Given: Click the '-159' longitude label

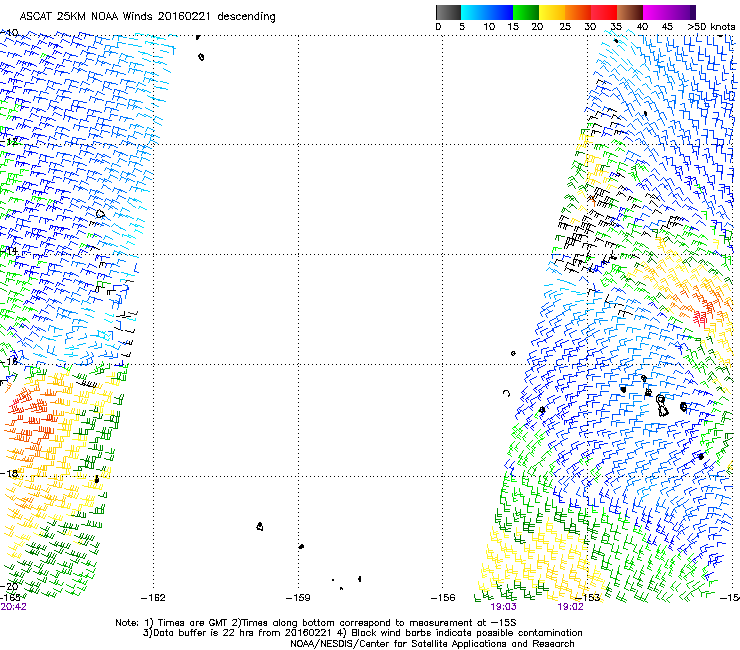Looking at the screenshot, I should point(298,598).
